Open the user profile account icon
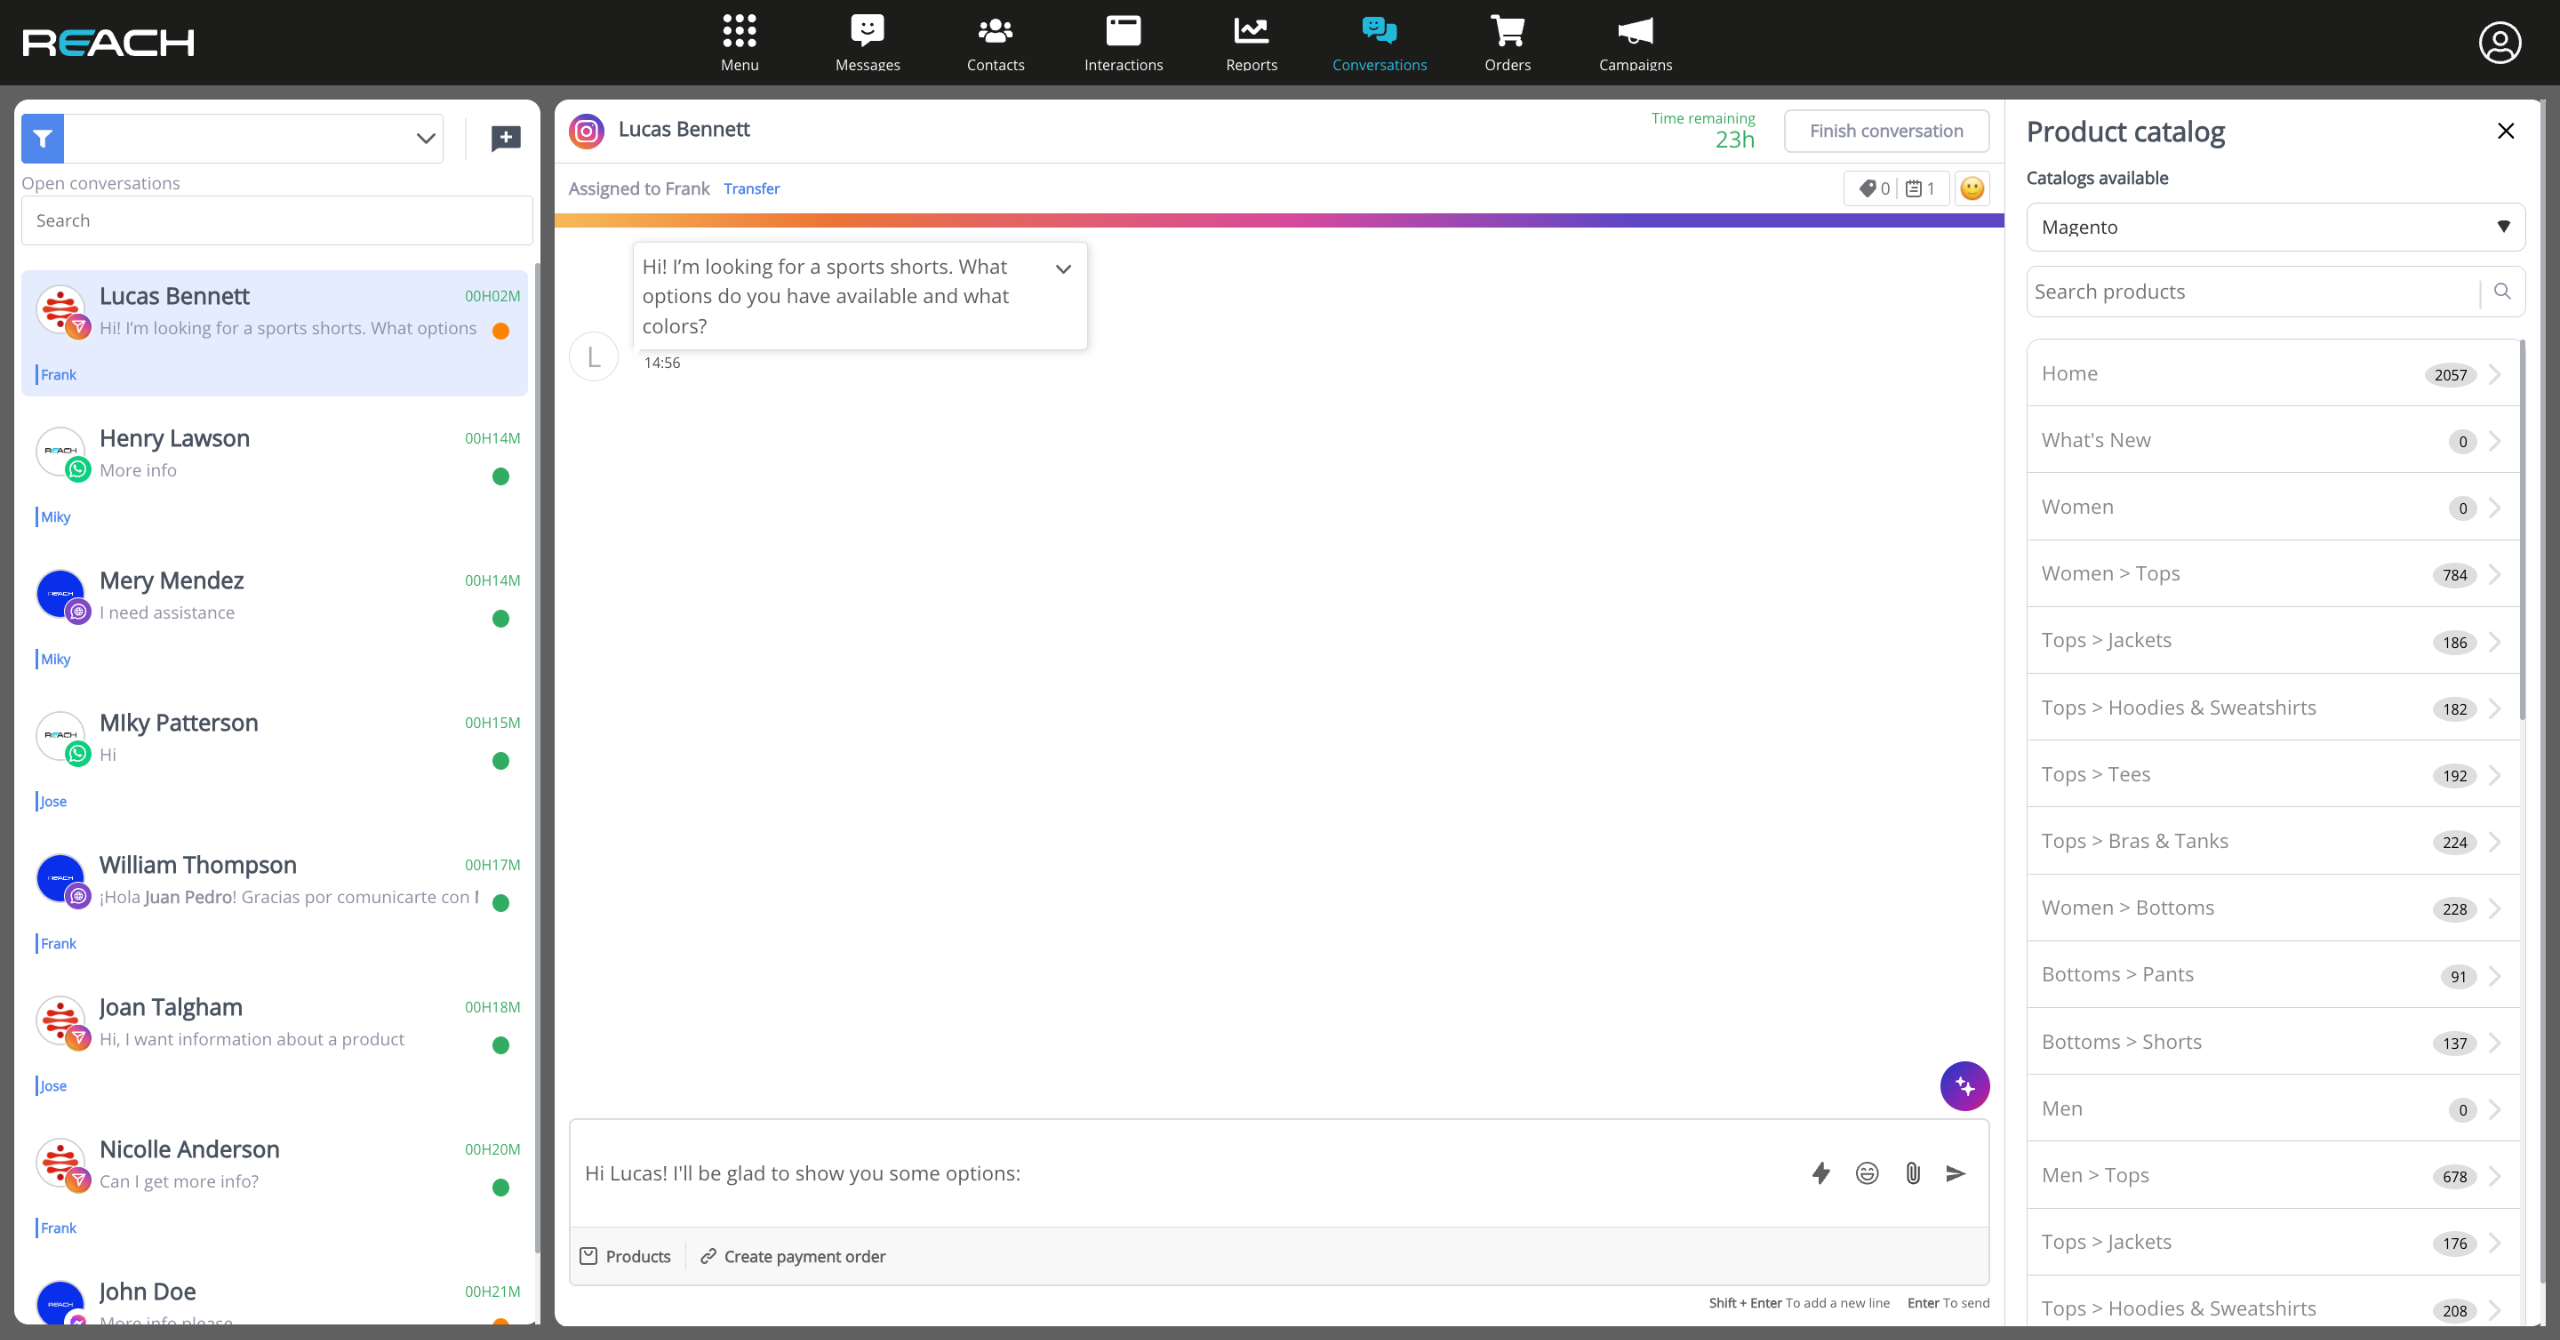The height and width of the screenshot is (1340, 2560). [x=2499, y=42]
